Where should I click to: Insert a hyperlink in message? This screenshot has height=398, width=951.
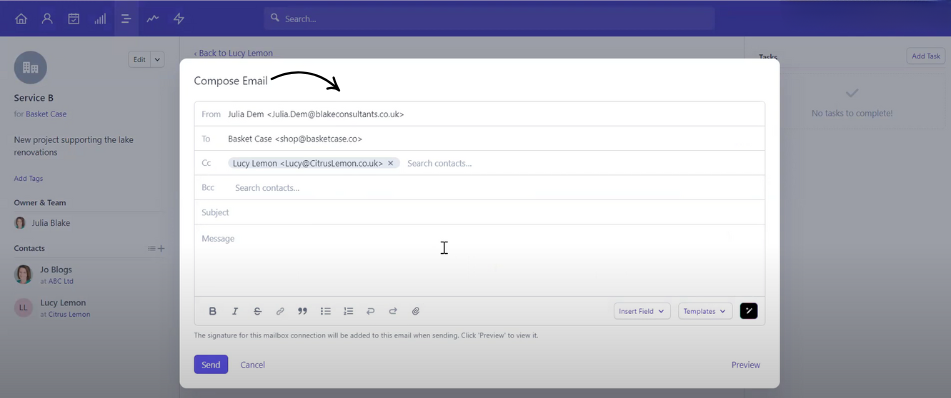click(x=280, y=311)
